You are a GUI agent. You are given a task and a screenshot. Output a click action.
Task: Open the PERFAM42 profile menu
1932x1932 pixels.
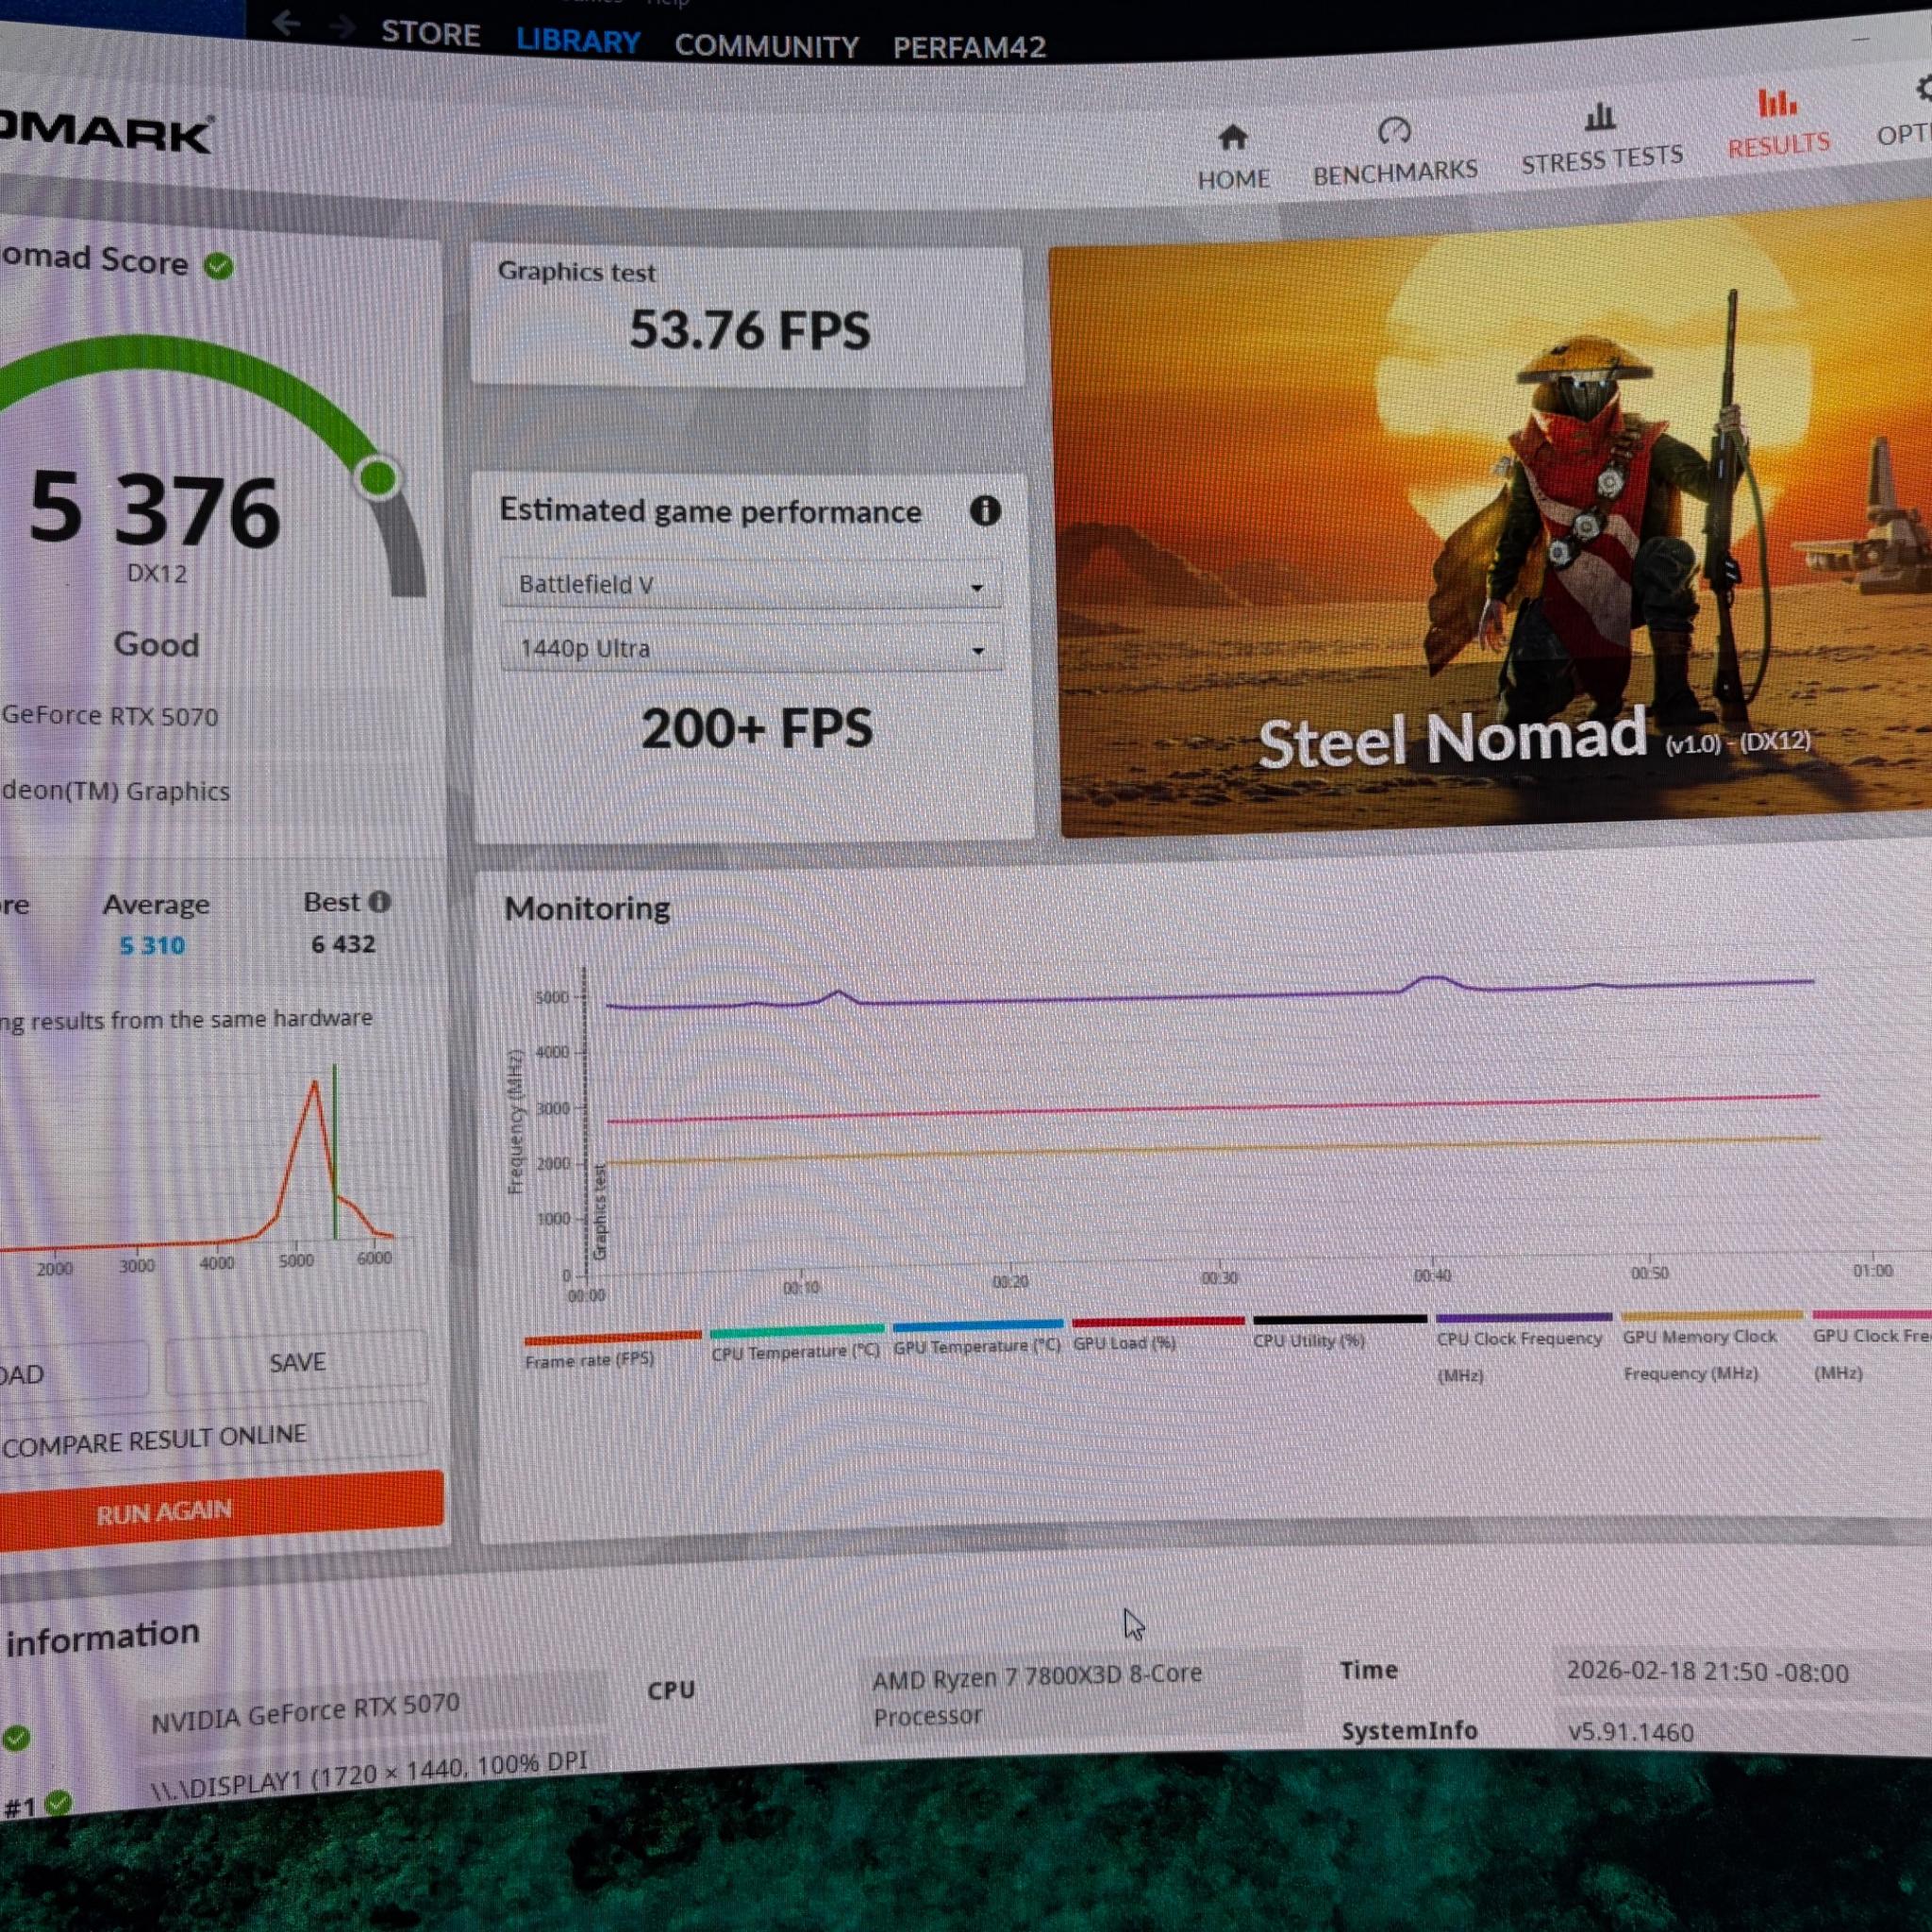pos(969,47)
